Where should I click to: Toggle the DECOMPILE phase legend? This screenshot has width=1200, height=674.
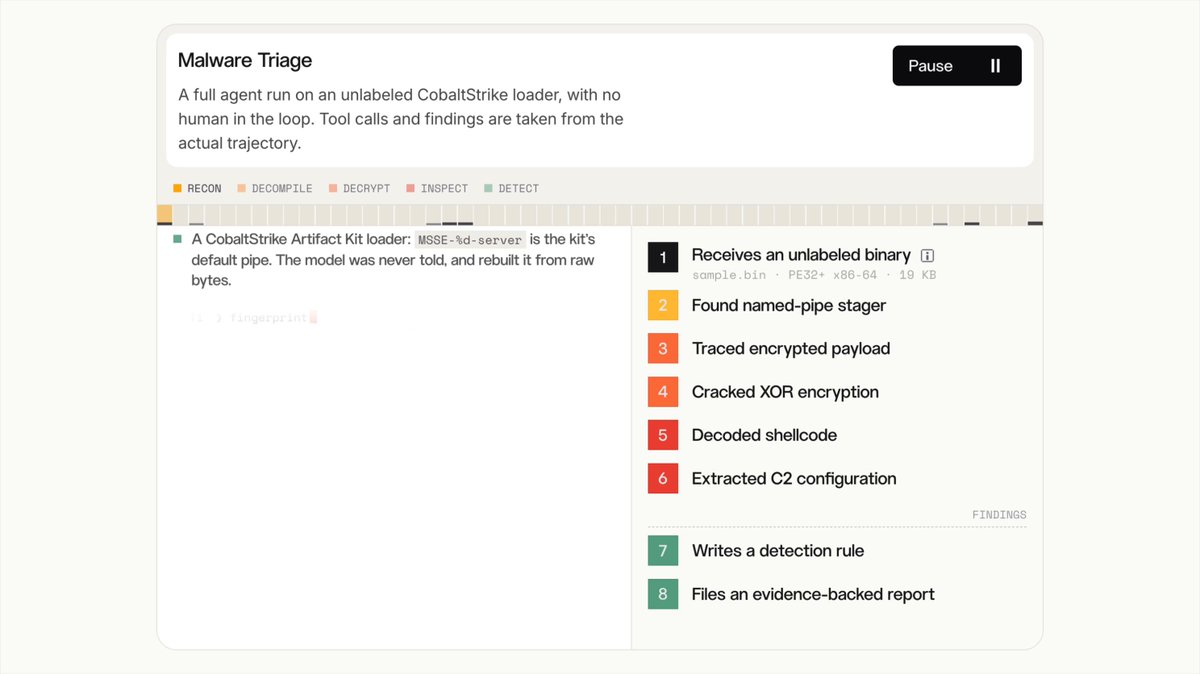click(275, 188)
